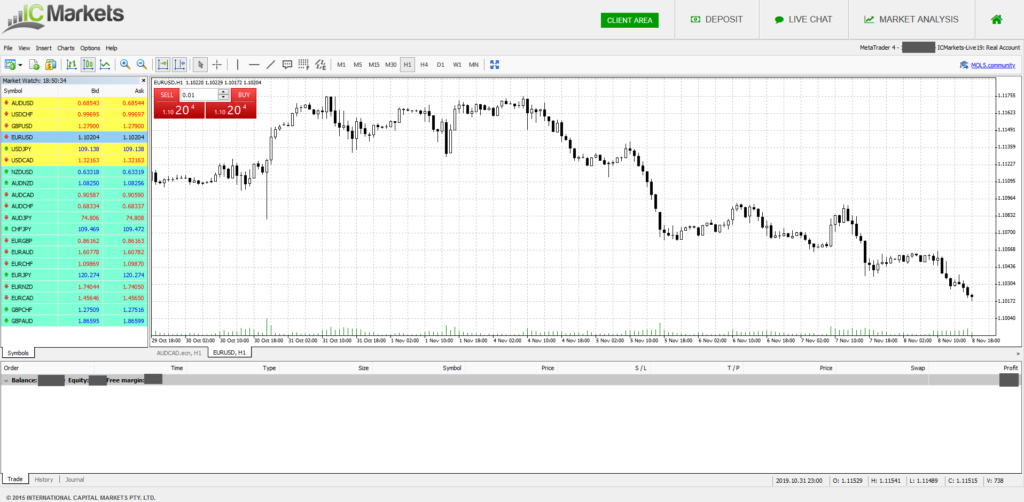Viewport: 1024px width, 502px height.
Task: Click the green home icon
Action: (997, 20)
